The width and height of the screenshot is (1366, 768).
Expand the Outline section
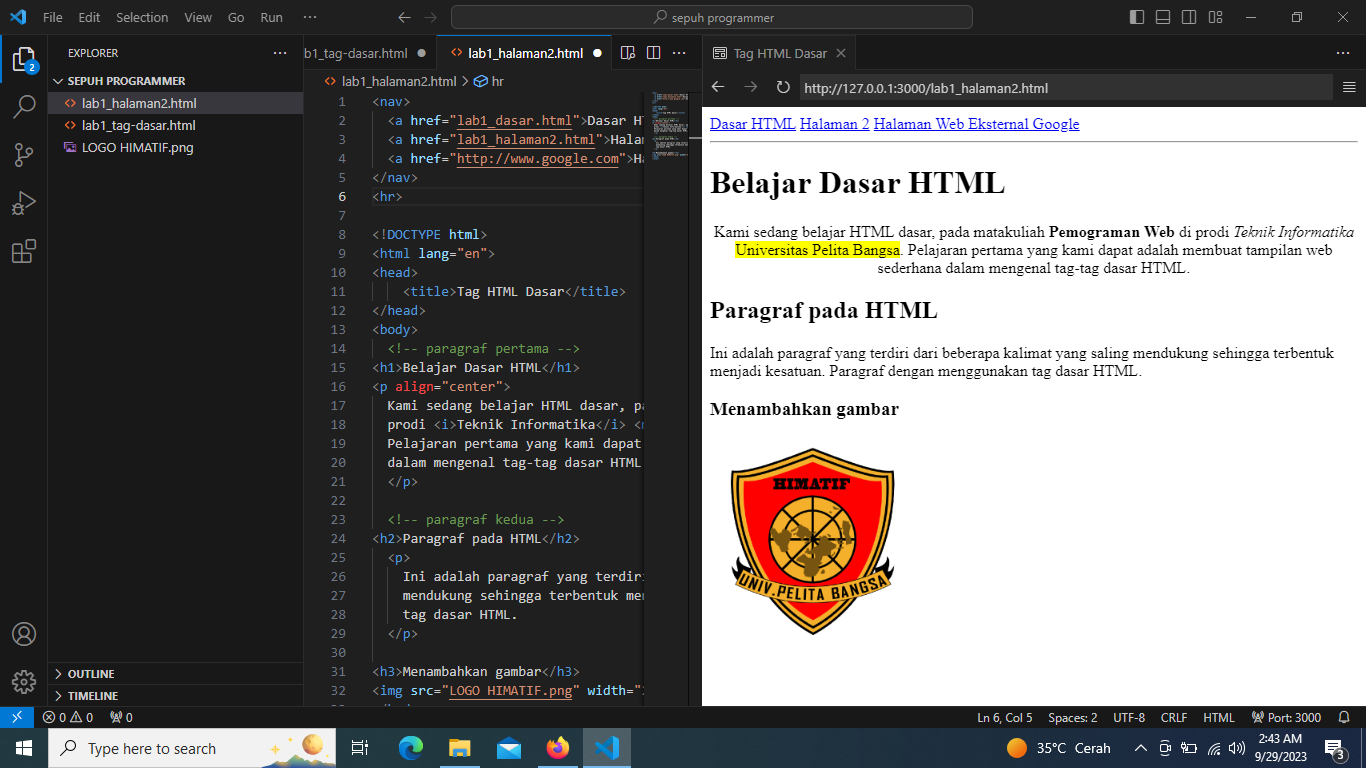click(x=90, y=673)
